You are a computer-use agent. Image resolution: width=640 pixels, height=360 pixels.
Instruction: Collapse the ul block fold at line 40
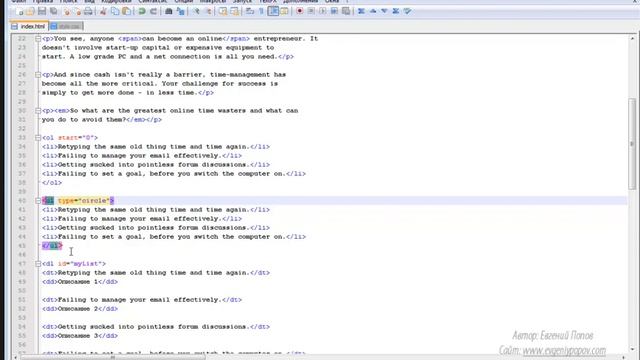(x=38, y=200)
